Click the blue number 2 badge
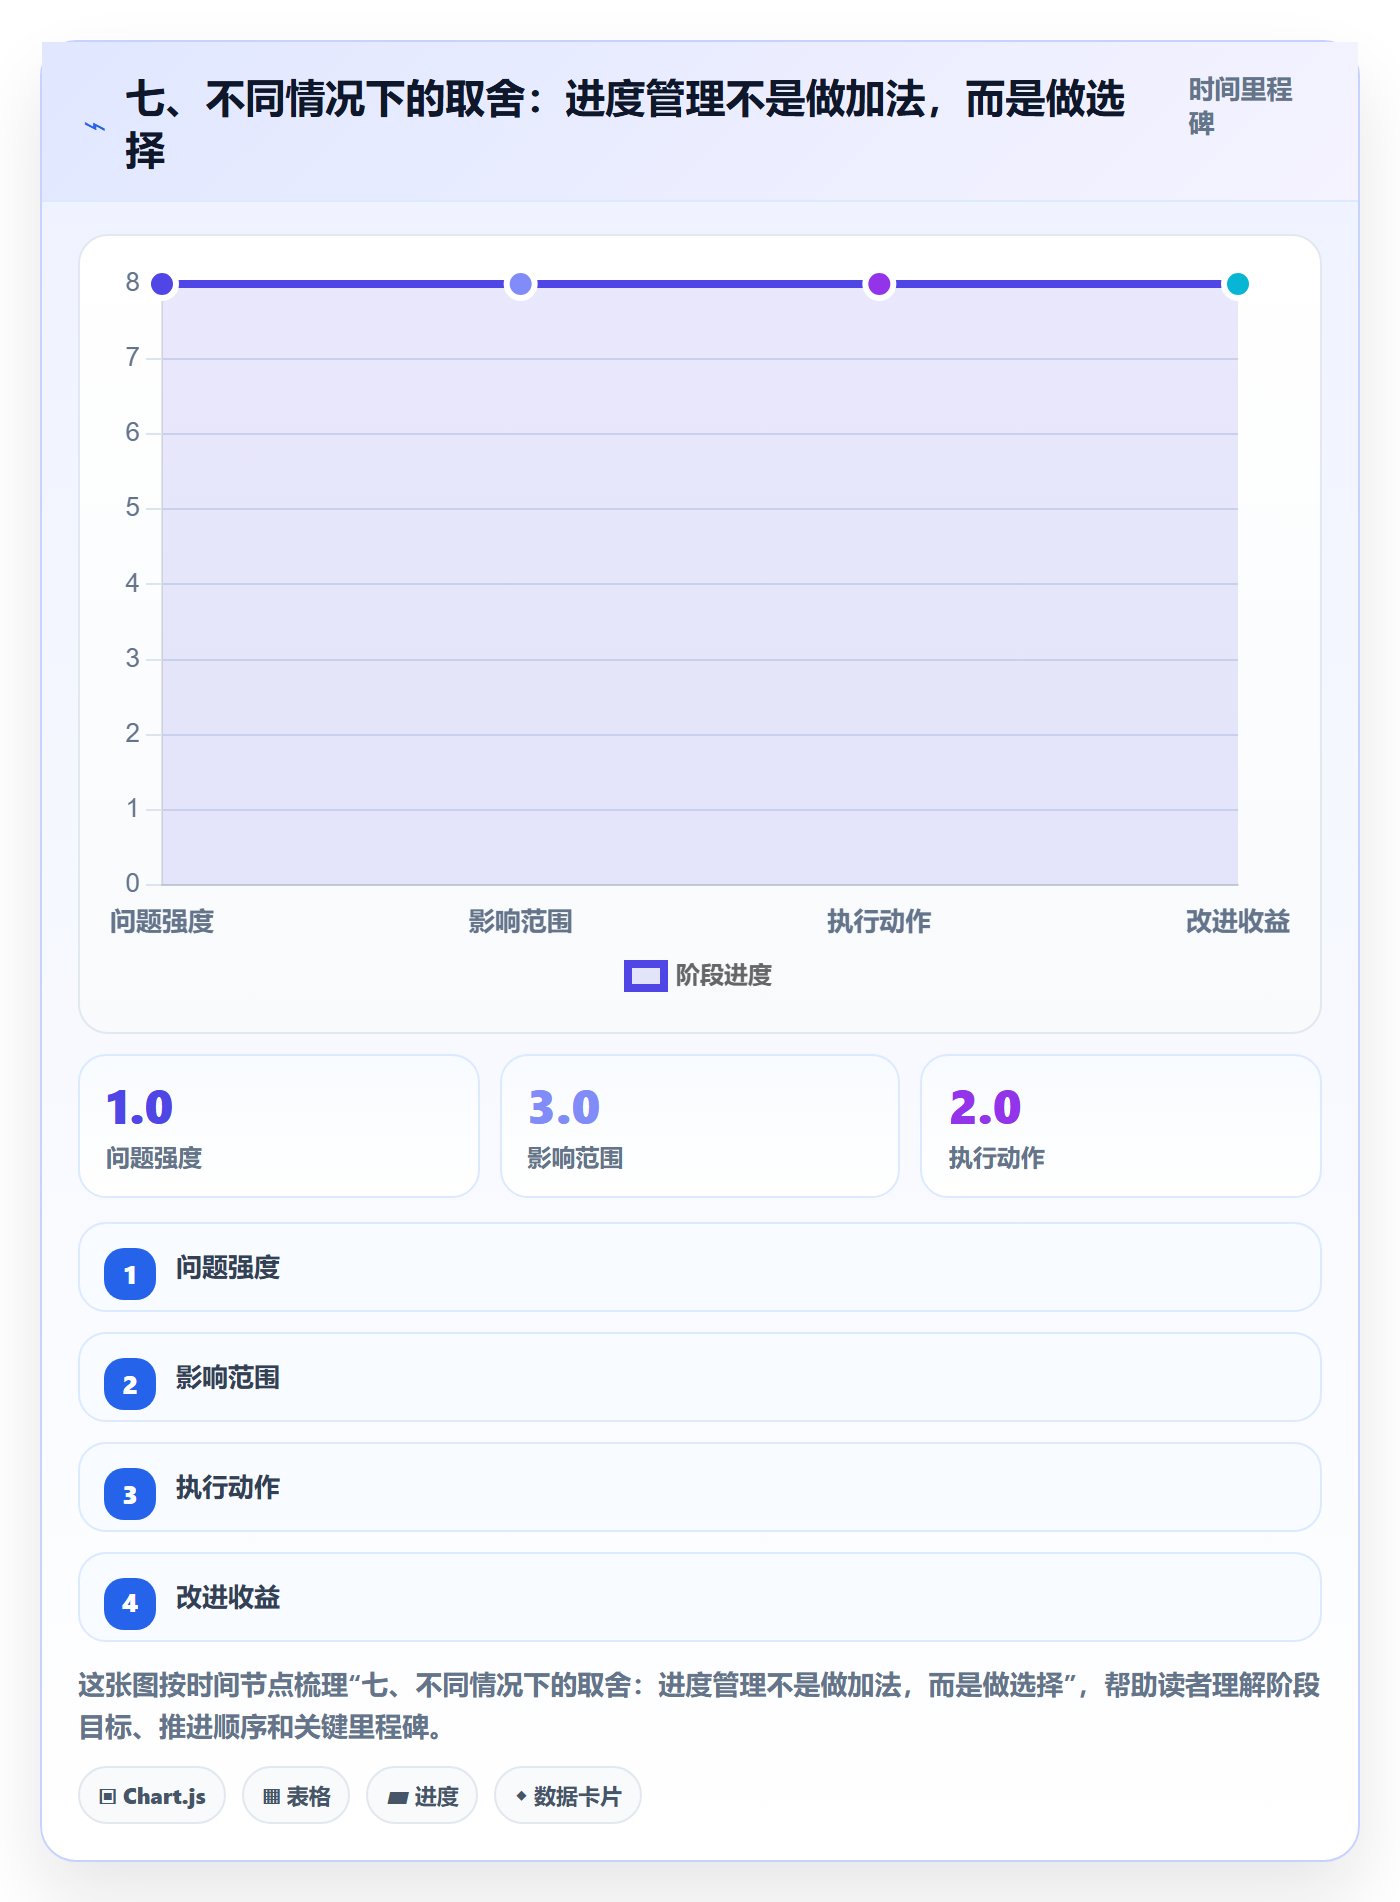The image size is (1400, 1902). point(130,1384)
